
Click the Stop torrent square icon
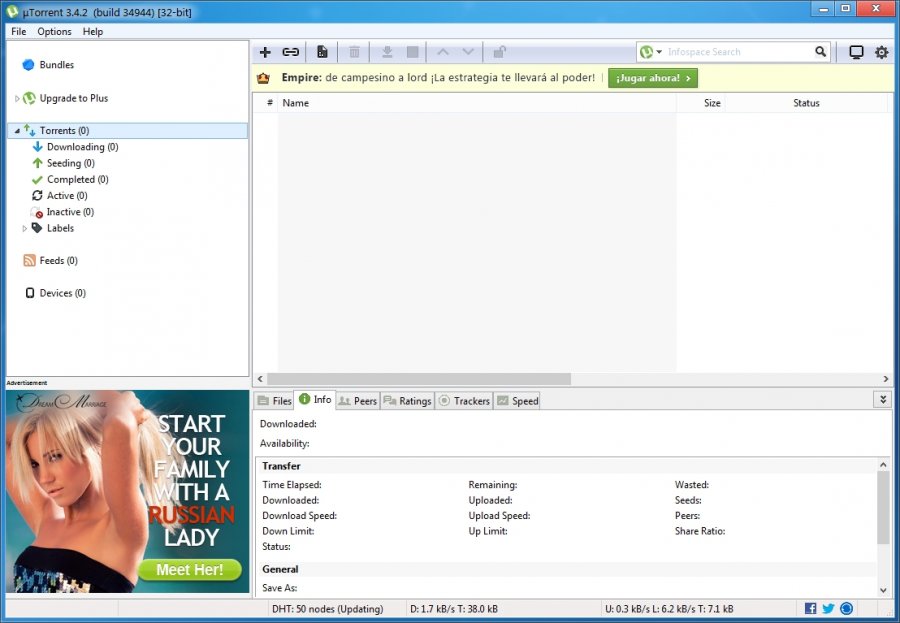pos(412,52)
